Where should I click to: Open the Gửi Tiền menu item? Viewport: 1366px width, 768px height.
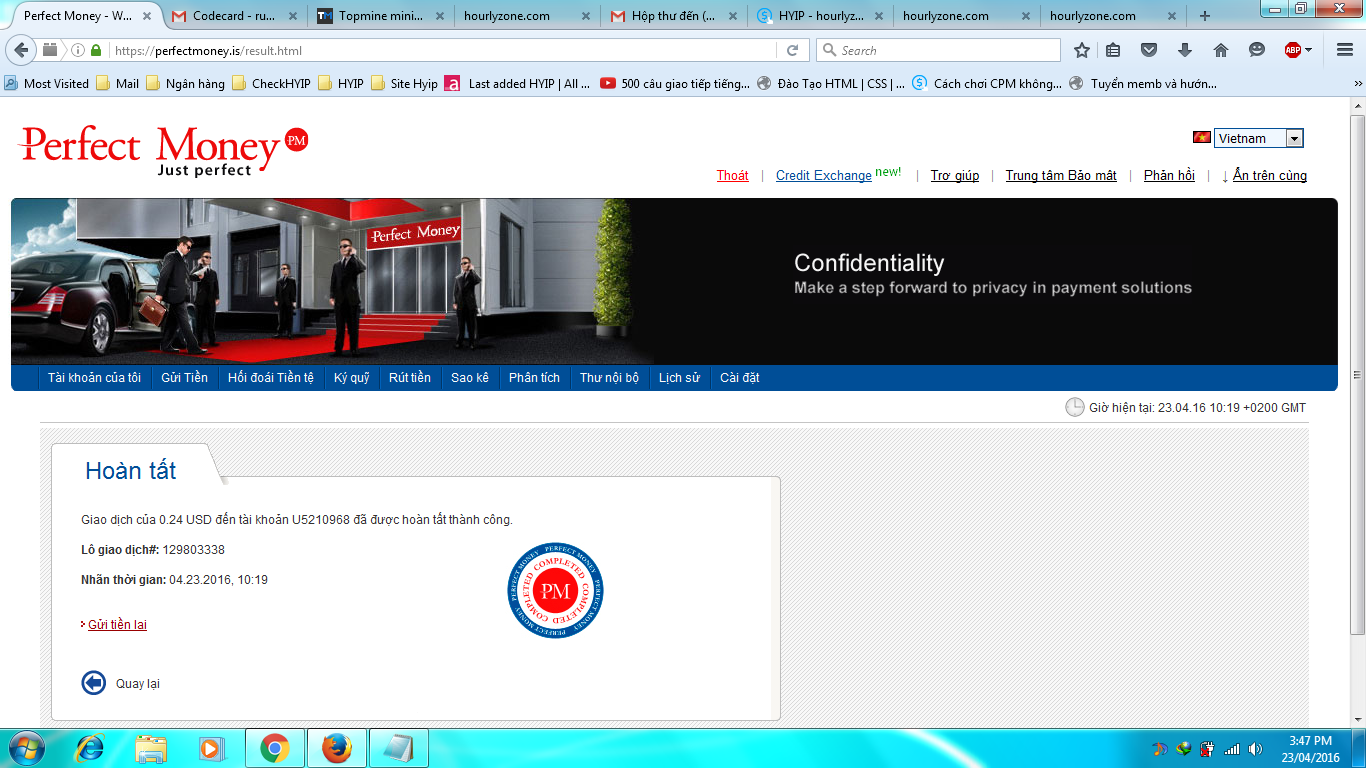click(x=185, y=377)
